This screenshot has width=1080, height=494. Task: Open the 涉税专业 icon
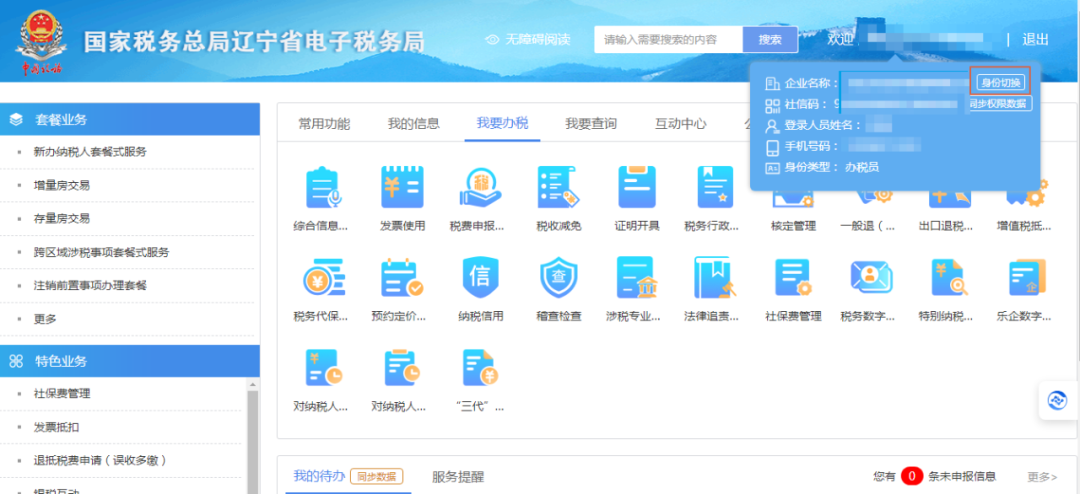click(636, 280)
